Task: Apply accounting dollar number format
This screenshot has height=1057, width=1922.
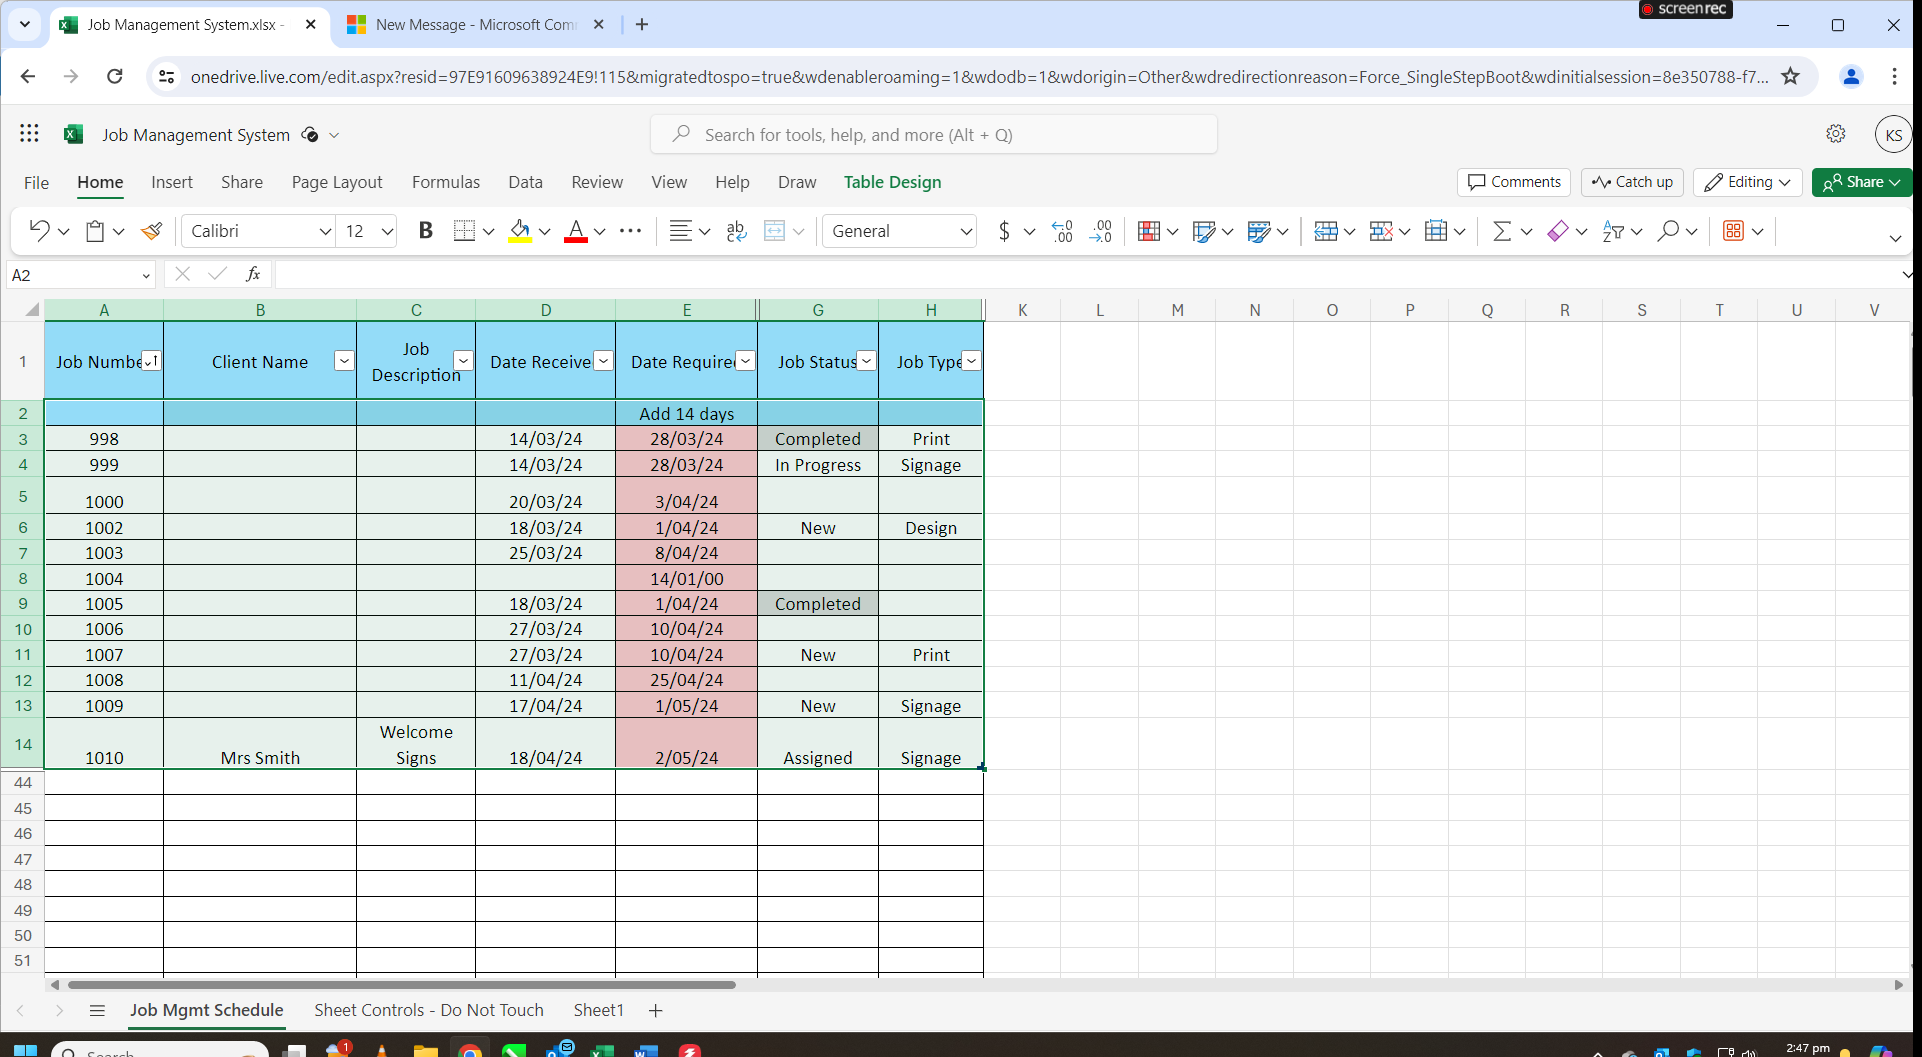Action: pyautogui.click(x=1004, y=231)
